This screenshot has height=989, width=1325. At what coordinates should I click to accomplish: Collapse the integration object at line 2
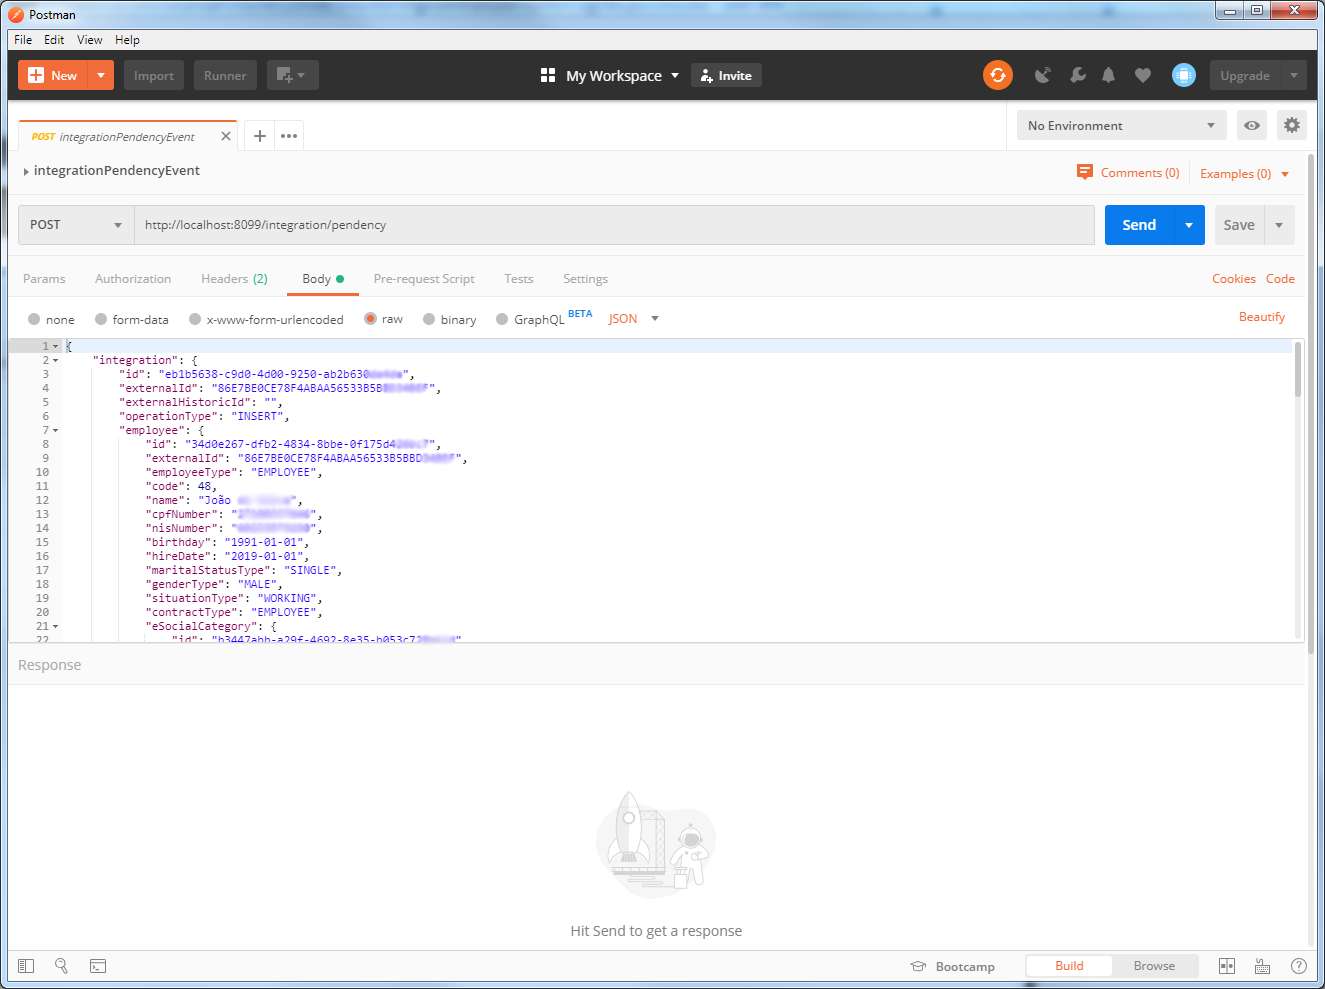pos(55,360)
